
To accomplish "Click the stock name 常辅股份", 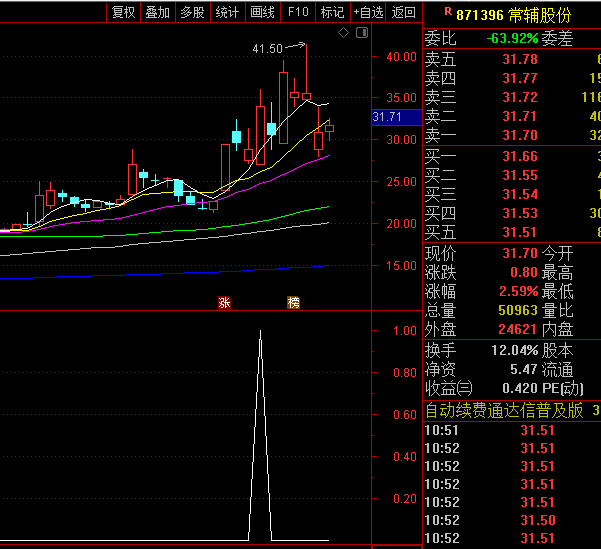I will click(540, 15).
